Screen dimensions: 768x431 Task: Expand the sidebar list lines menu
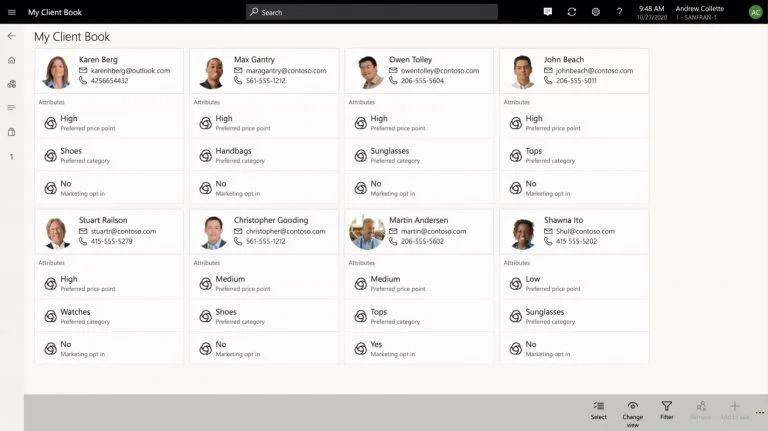pyautogui.click(x=11, y=108)
